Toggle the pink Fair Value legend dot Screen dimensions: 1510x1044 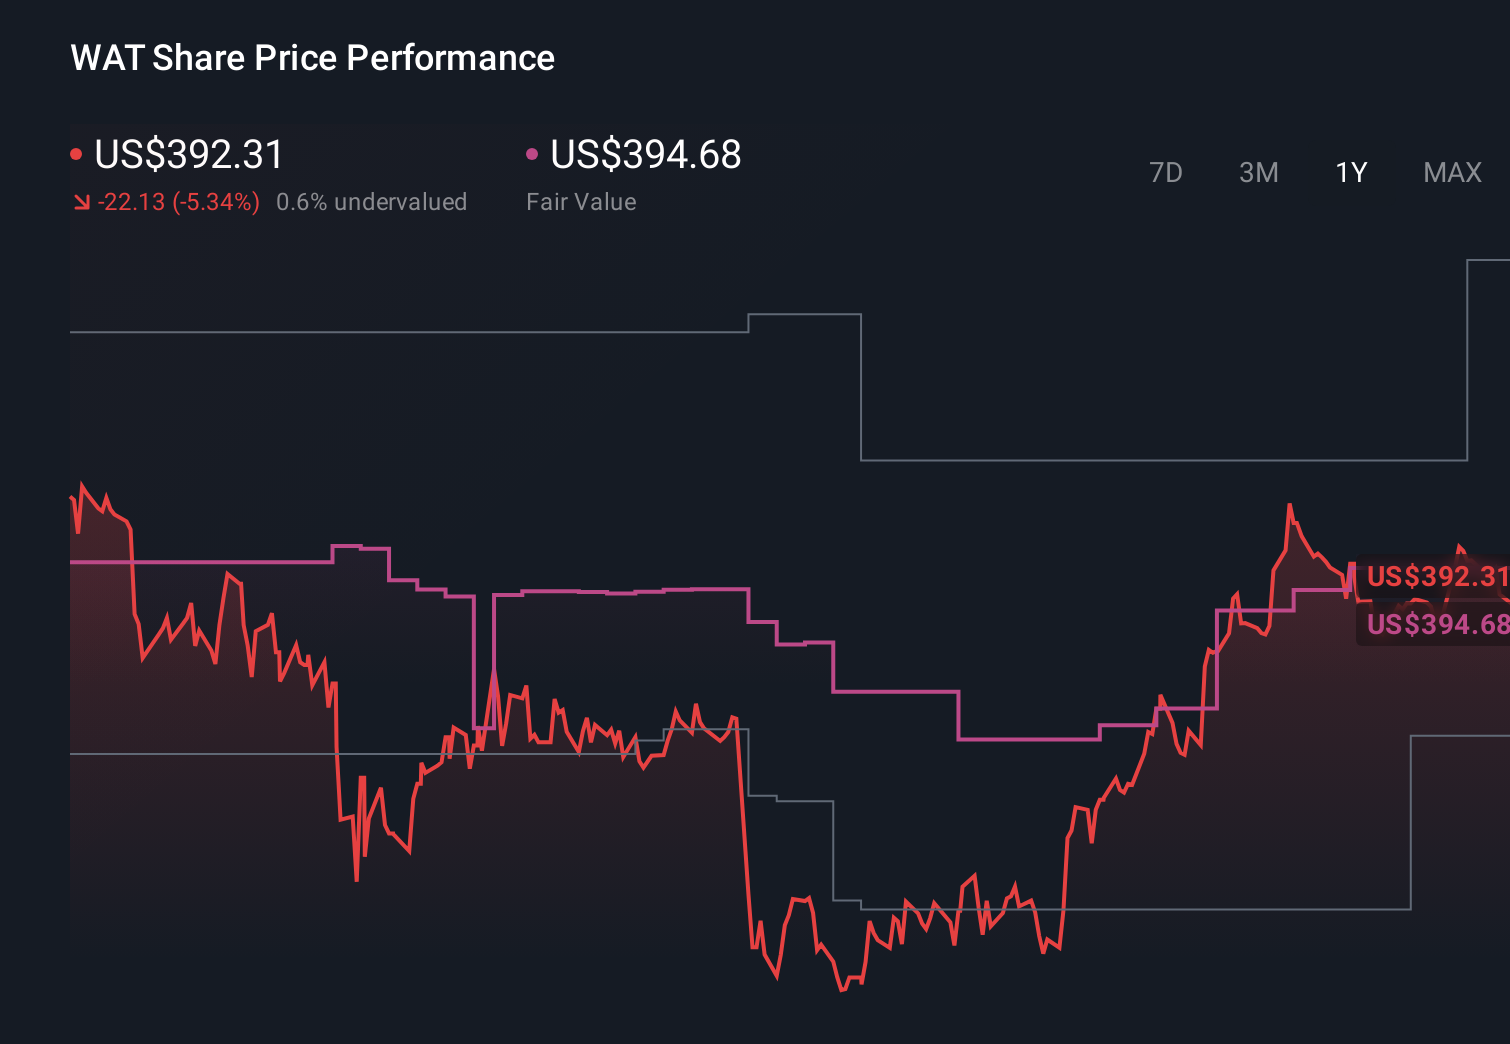(532, 153)
